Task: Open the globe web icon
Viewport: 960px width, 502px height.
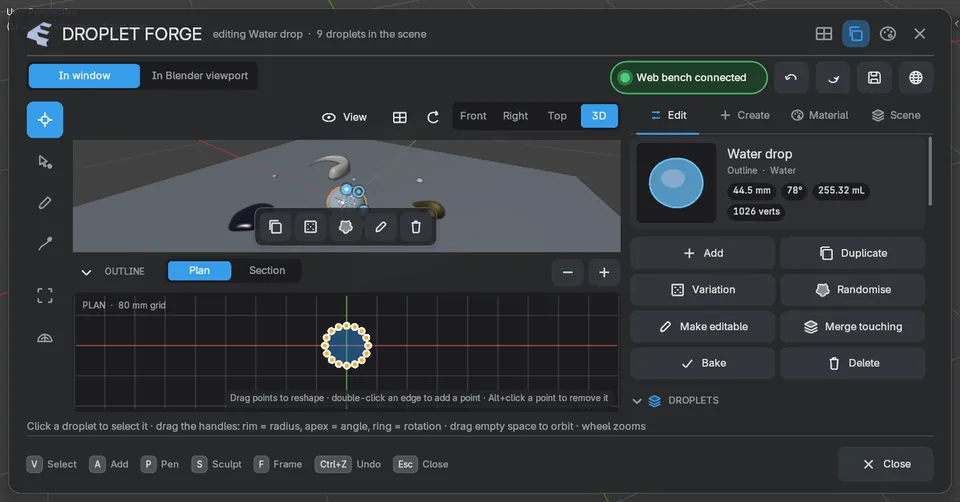Action: 916,78
